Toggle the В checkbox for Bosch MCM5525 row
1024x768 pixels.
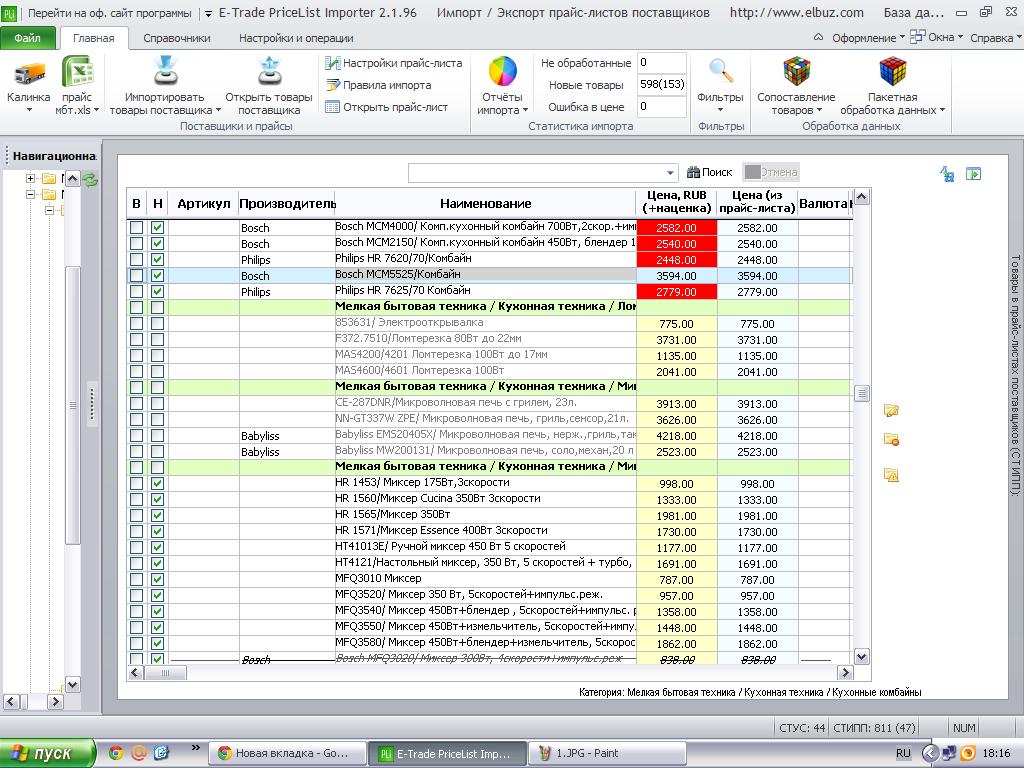(136, 276)
